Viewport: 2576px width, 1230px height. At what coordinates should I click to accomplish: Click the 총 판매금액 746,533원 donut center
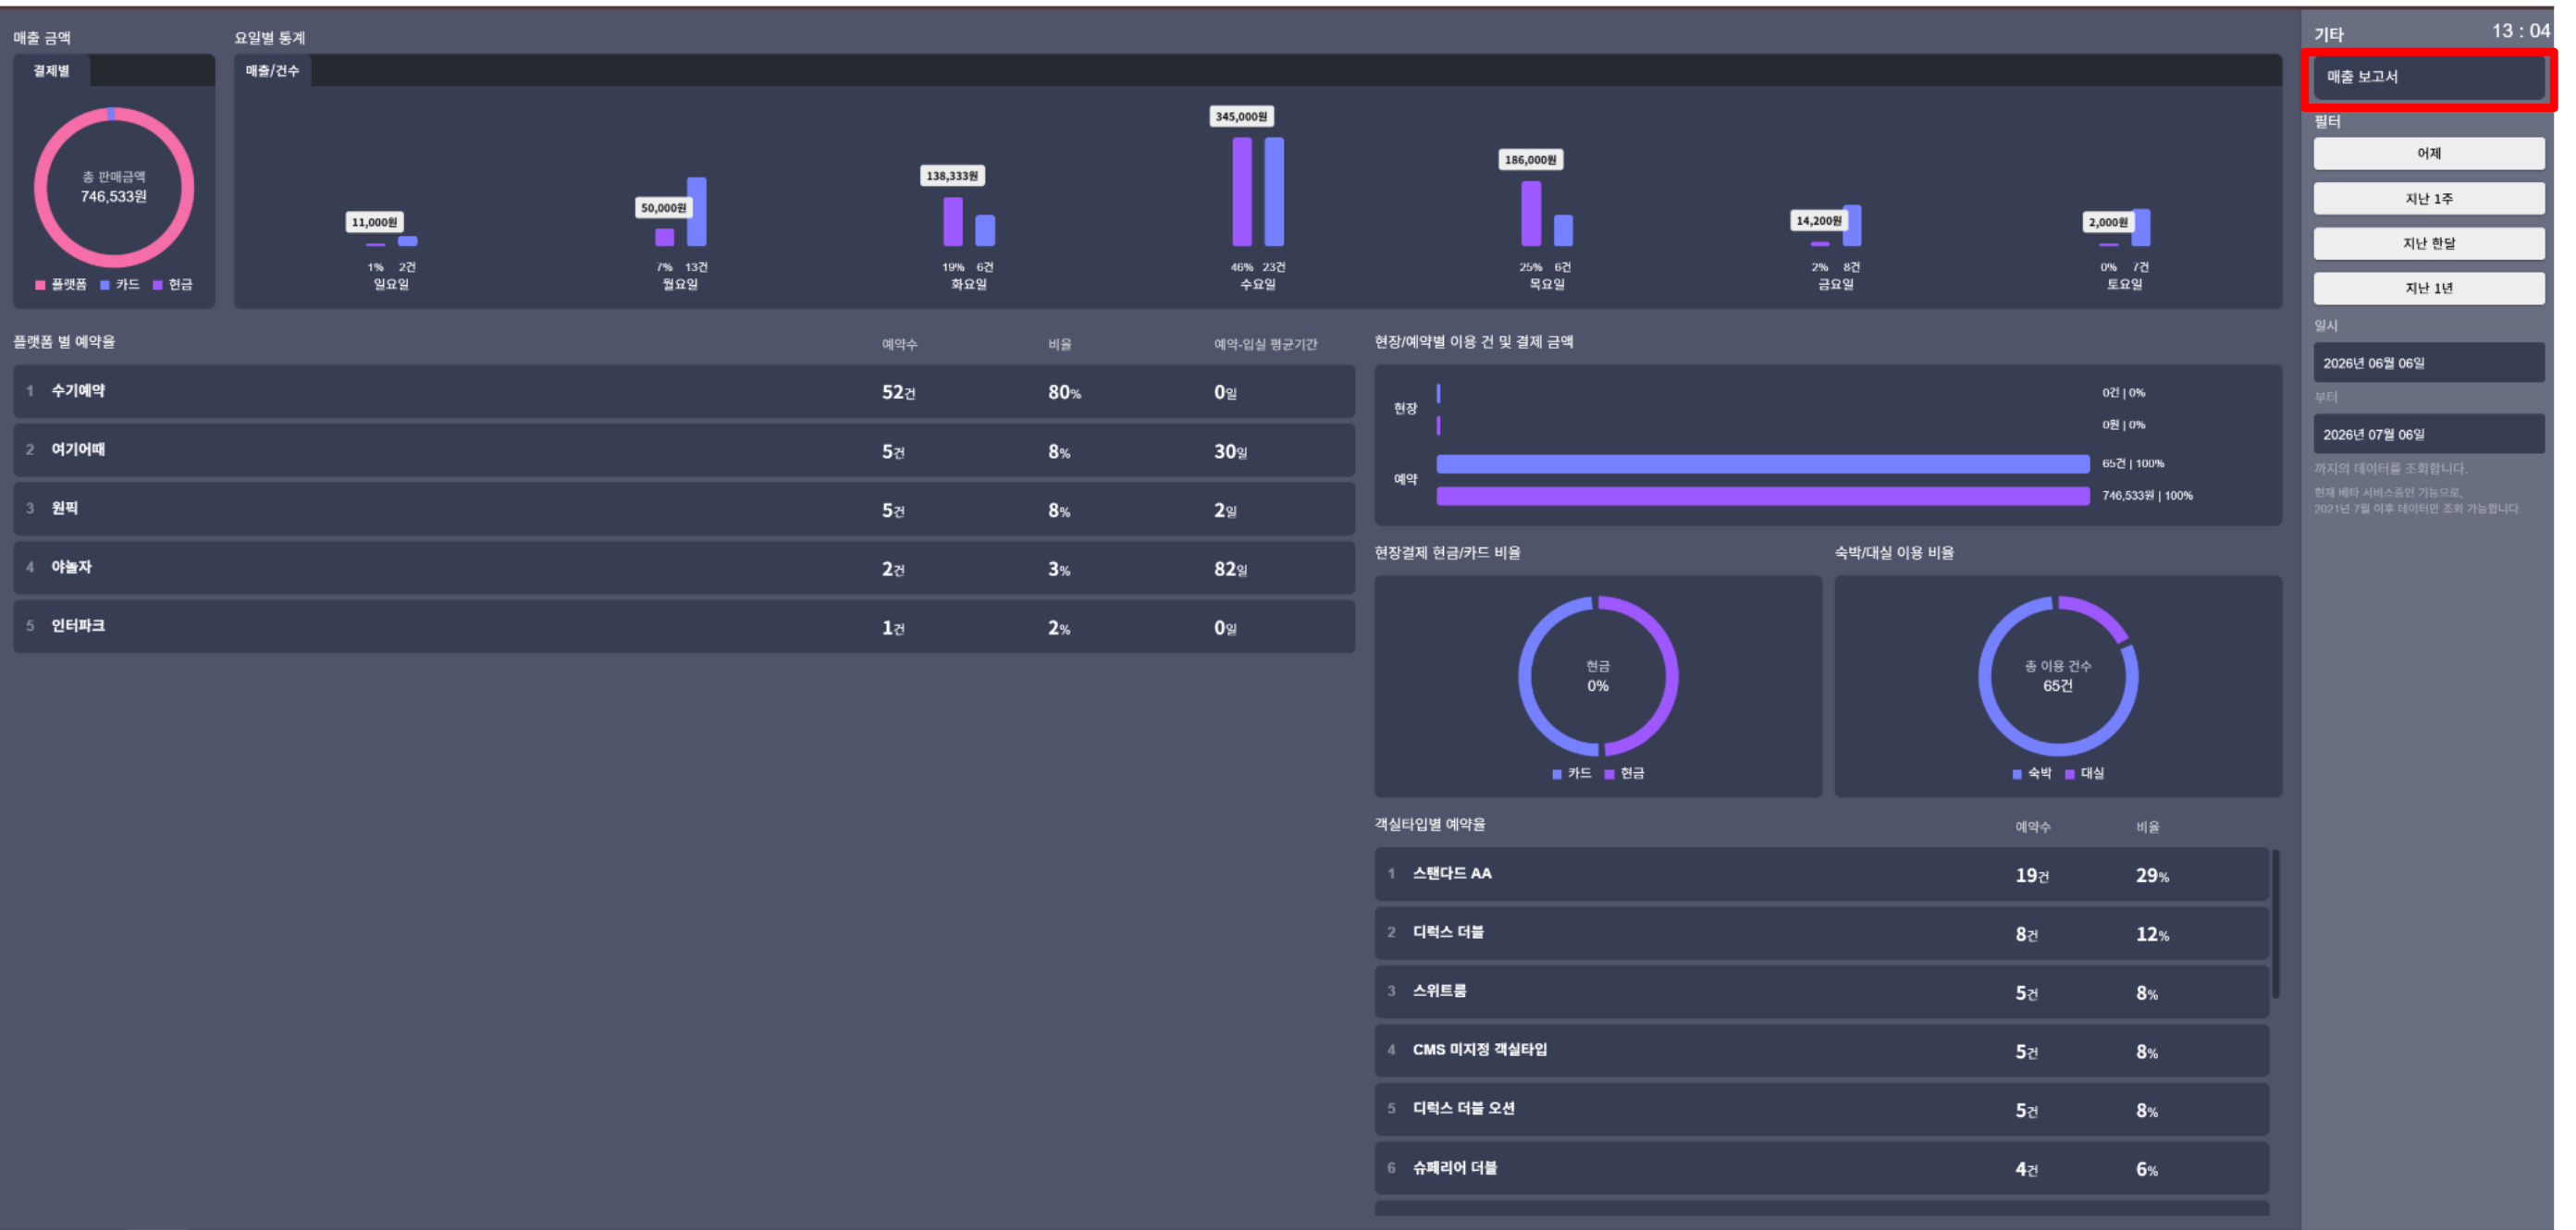114,187
